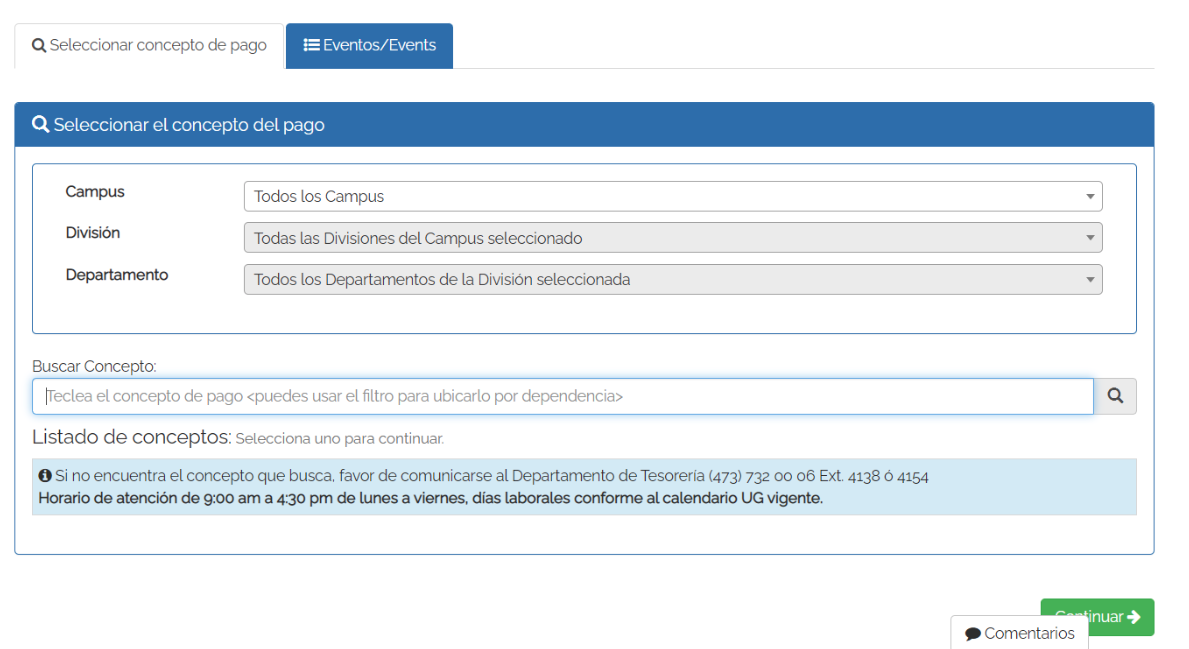The width and height of the screenshot is (1189, 649).
Task: Click the magnifier icon in the panel header
Action: pyautogui.click(x=41, y=124)
